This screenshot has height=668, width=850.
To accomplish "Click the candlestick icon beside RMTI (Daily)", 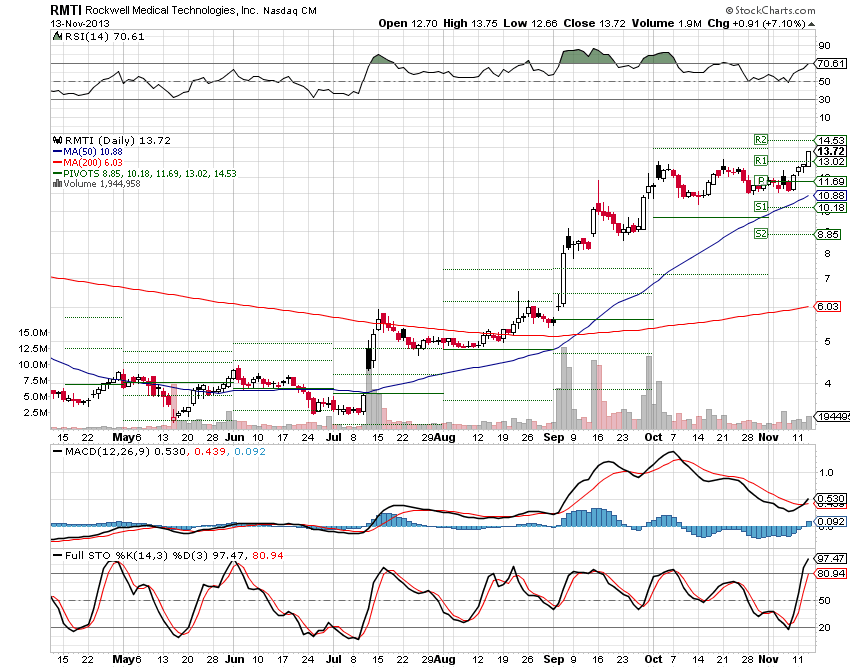I will [57, 140].
